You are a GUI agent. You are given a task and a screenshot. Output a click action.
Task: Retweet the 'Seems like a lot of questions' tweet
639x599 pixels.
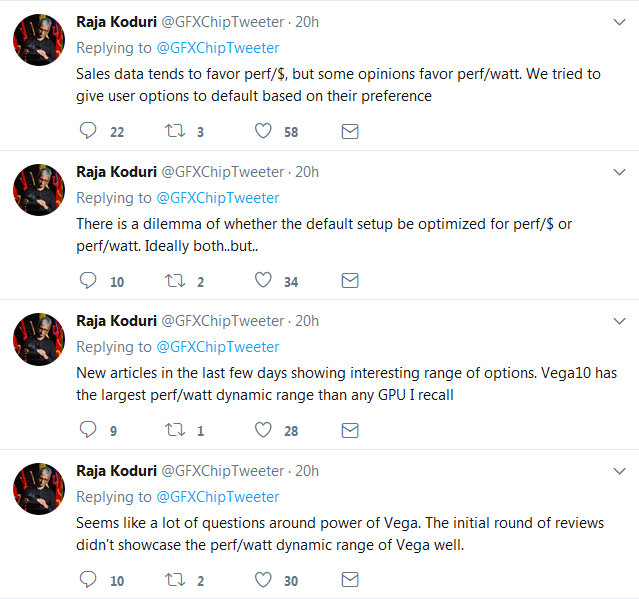[176, 580]
